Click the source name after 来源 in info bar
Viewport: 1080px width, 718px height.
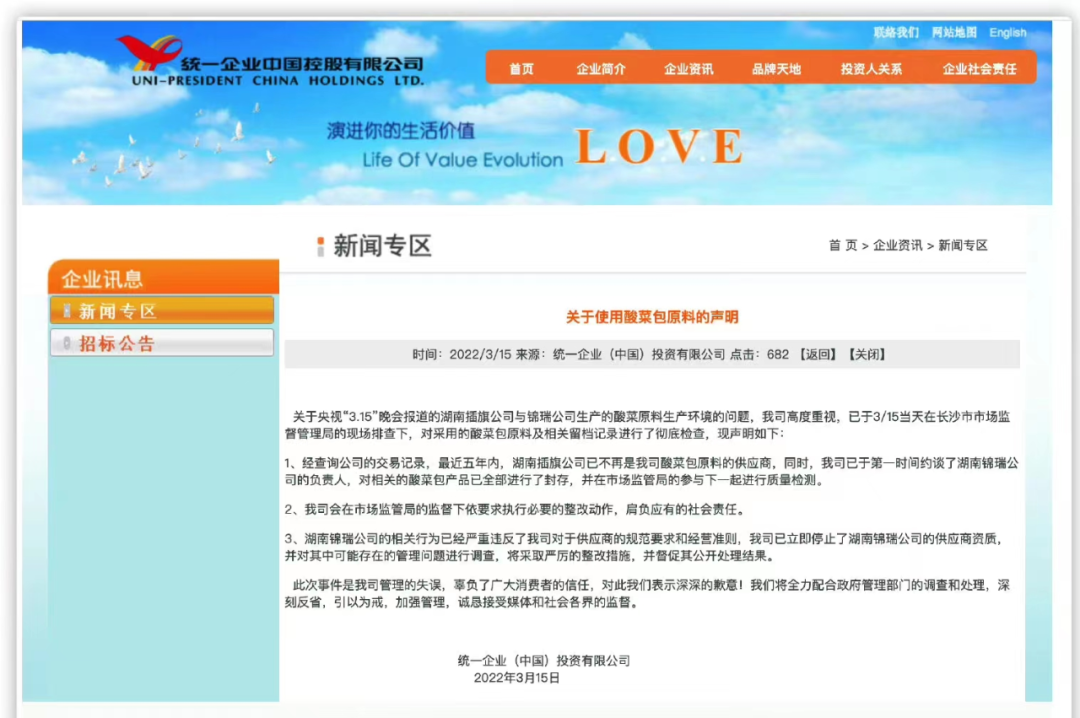click(638, 354)
